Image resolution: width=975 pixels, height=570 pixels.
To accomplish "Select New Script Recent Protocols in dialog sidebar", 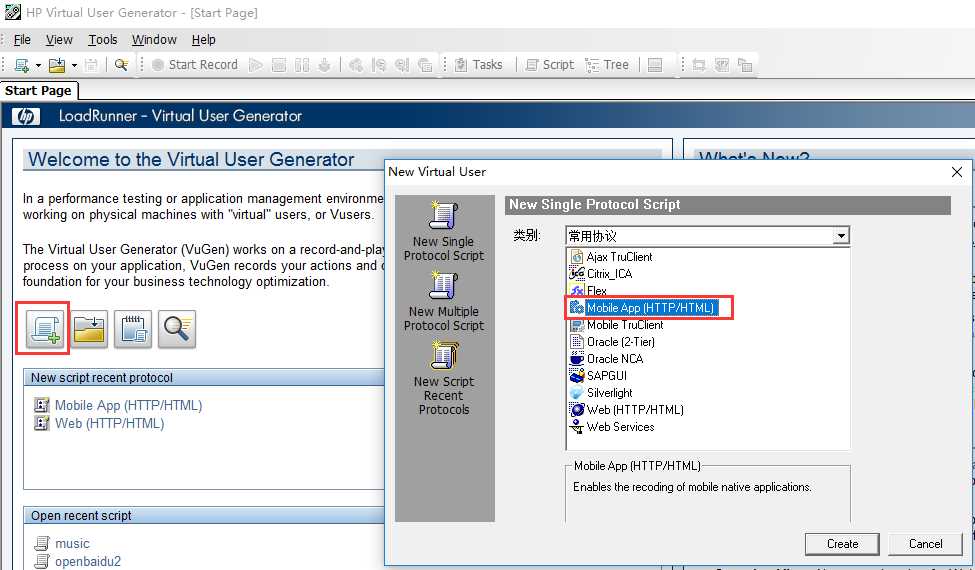I will coord(444,378).
